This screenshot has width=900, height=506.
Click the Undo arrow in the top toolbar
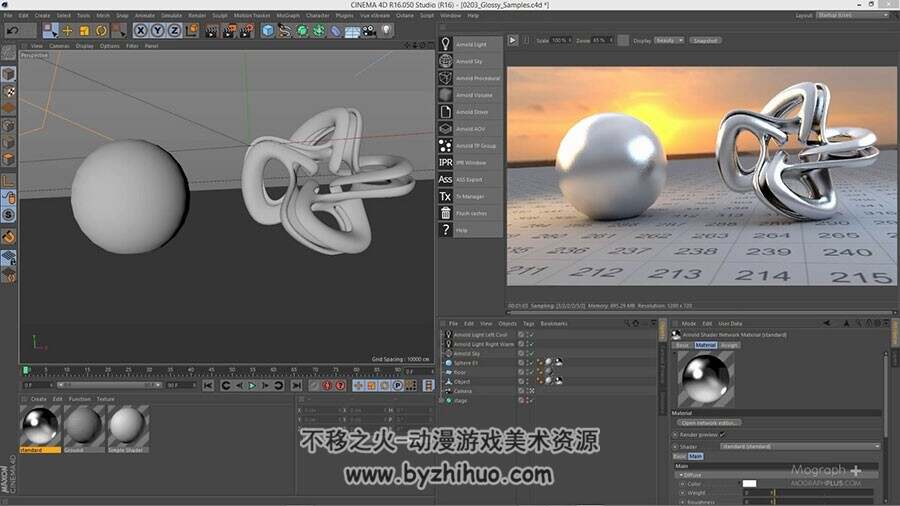pyautogui.click(x=14, y=30)
